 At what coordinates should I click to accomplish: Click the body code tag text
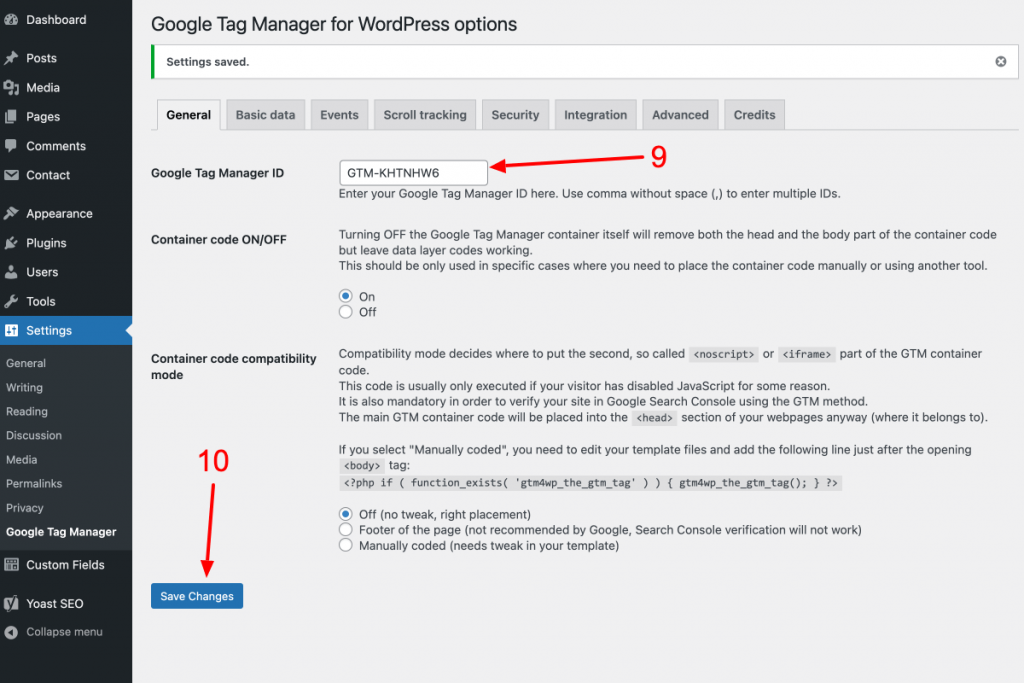(362, 466)
